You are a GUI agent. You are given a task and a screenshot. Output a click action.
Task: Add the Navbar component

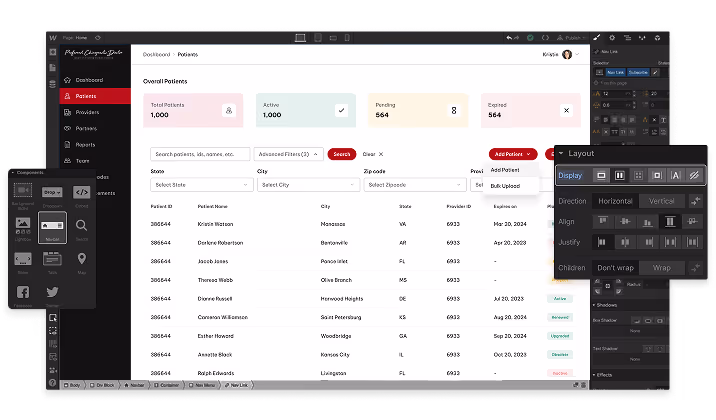[52, 227]
